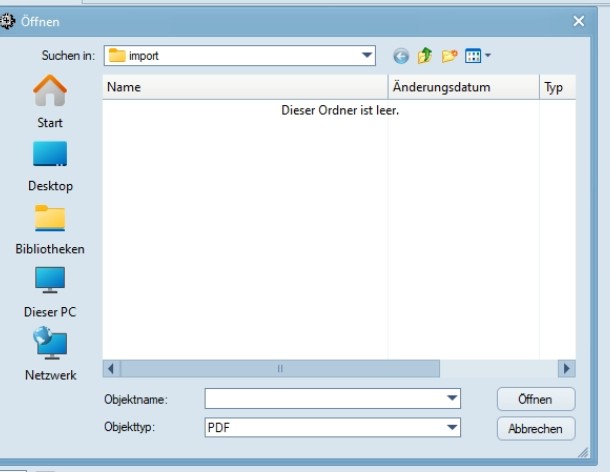This screenshot has height=472, width=610.
Task: Go up one folder level
Action: click(x=424, y=56)
